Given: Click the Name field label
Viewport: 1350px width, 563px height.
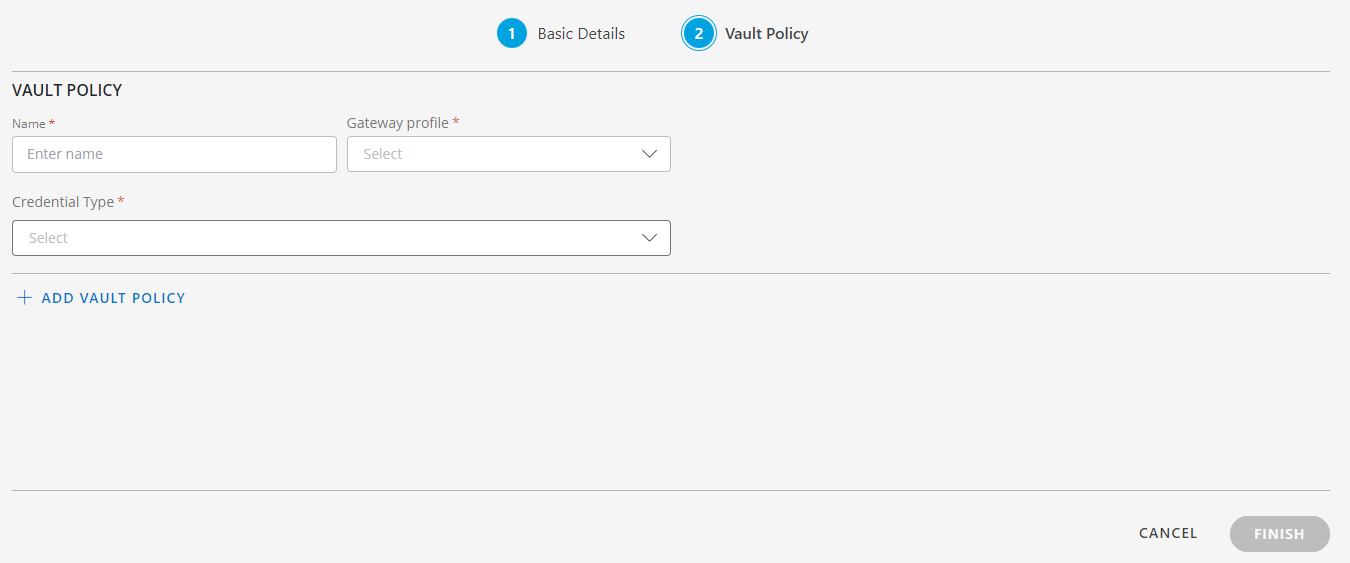Looking at the screenshot, I should [29, 123].
